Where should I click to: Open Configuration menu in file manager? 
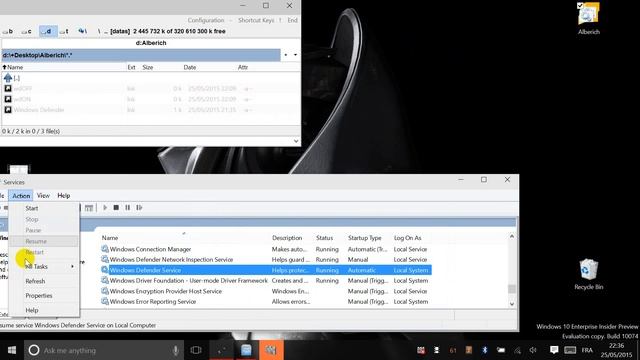point(206,20)
